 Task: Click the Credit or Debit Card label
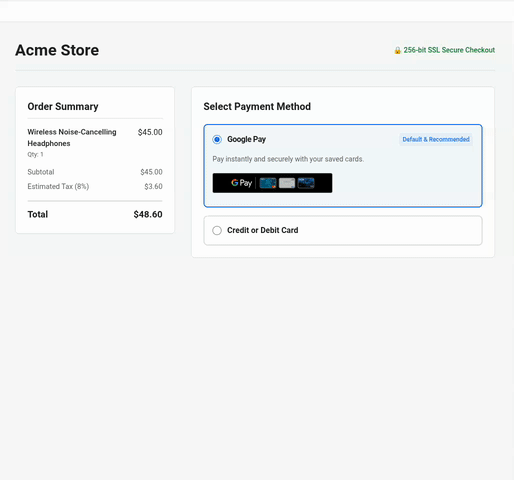pos(263,230)
